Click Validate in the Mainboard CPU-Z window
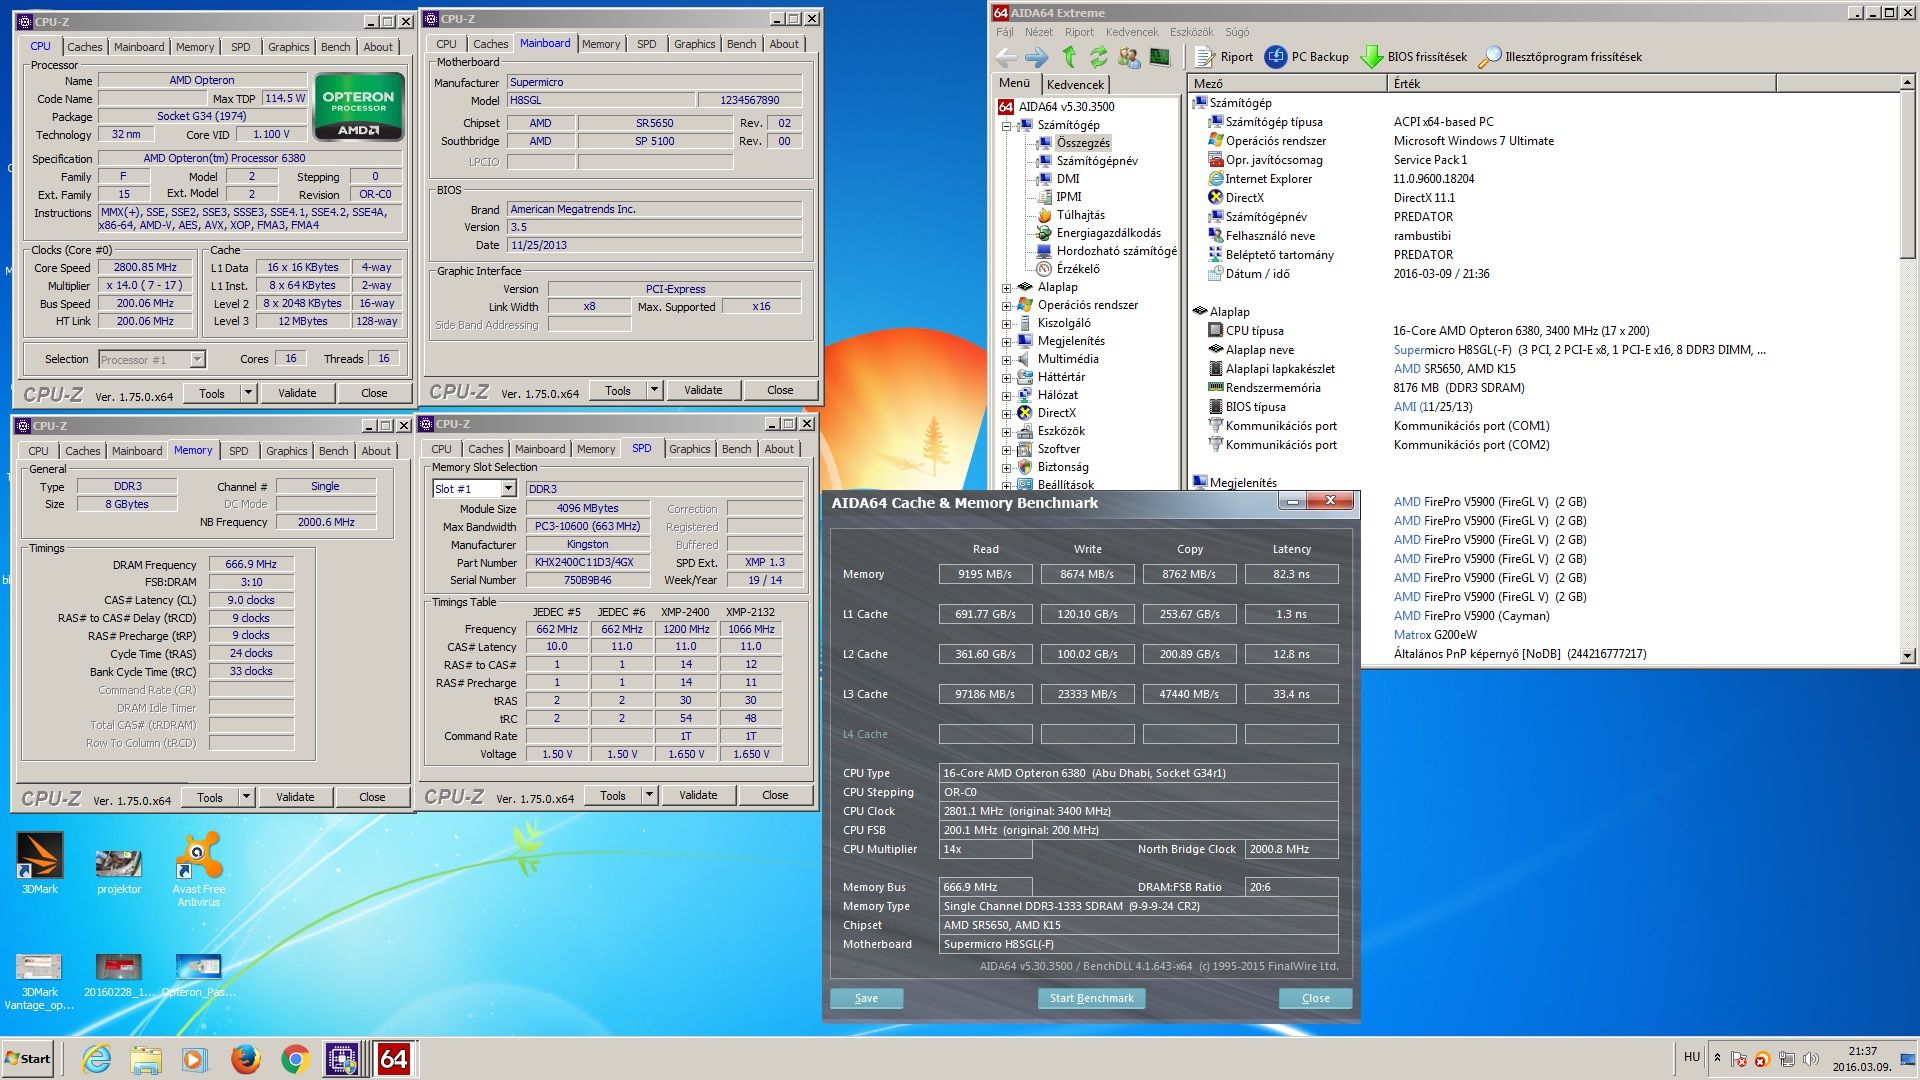The width and height of the screenshot is (1920, 1080). [x=703, y=390]
